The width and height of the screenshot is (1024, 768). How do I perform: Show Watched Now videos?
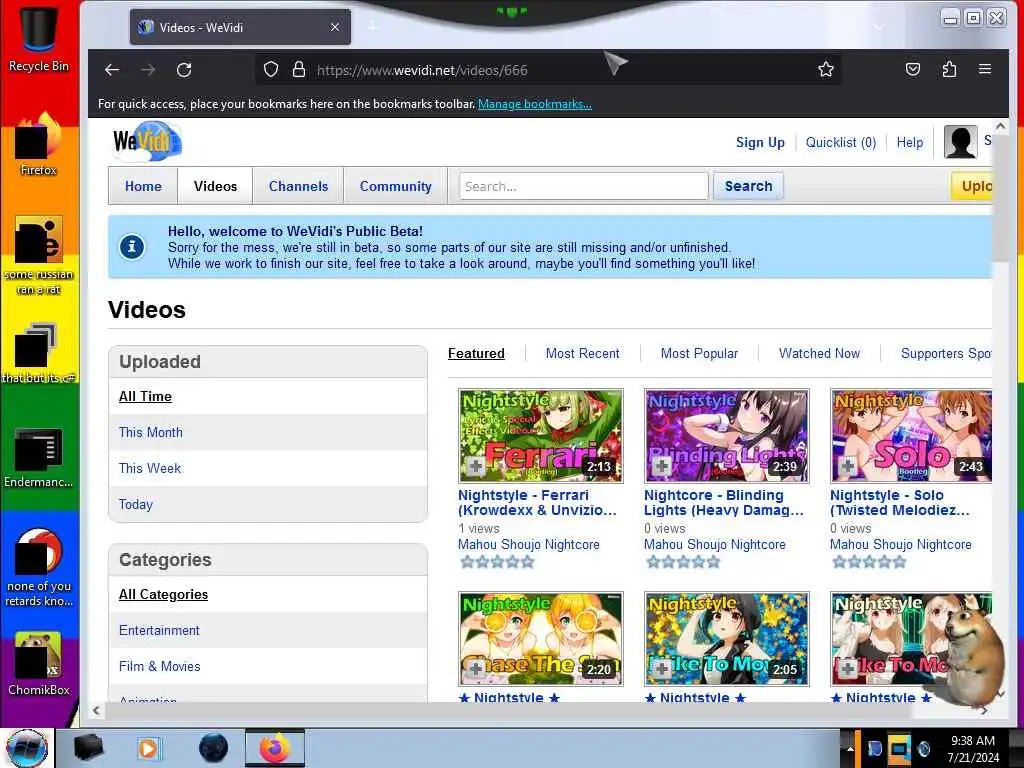point(820,353)
